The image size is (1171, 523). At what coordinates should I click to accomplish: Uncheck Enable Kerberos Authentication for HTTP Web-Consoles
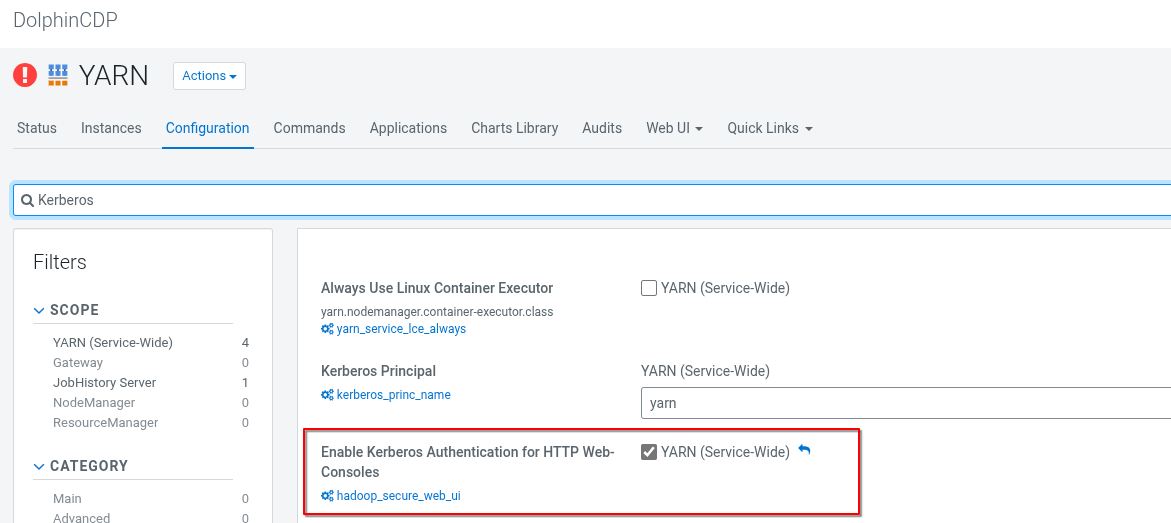(x=649, y=452)
